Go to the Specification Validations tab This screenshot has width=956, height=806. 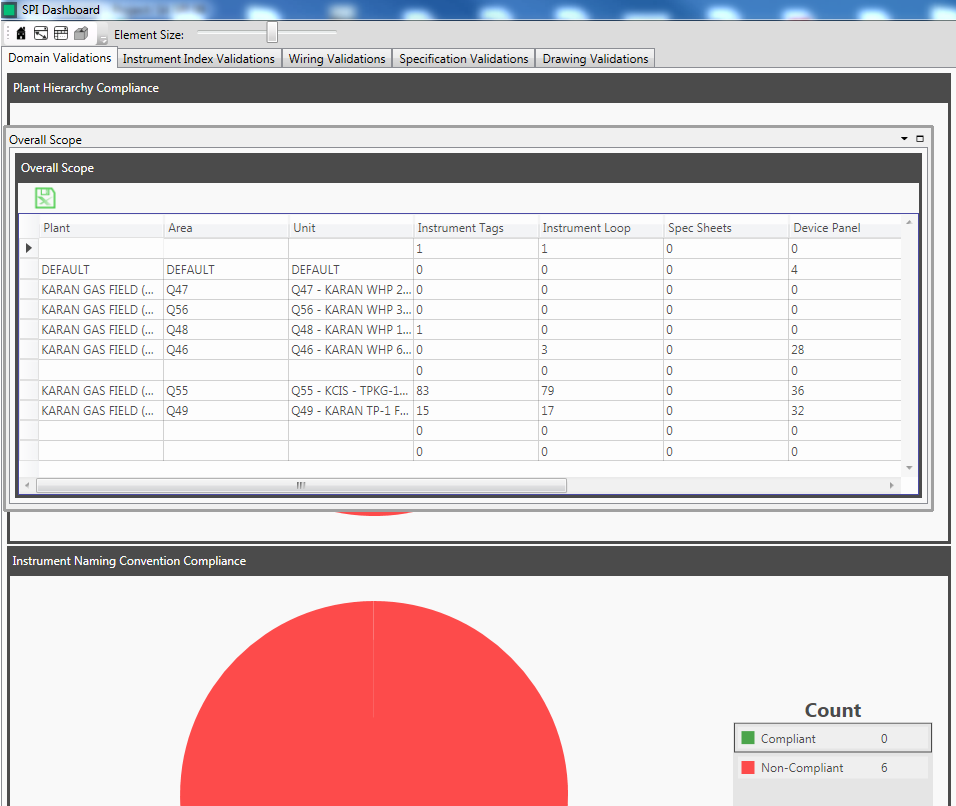[x=464, y=59]
